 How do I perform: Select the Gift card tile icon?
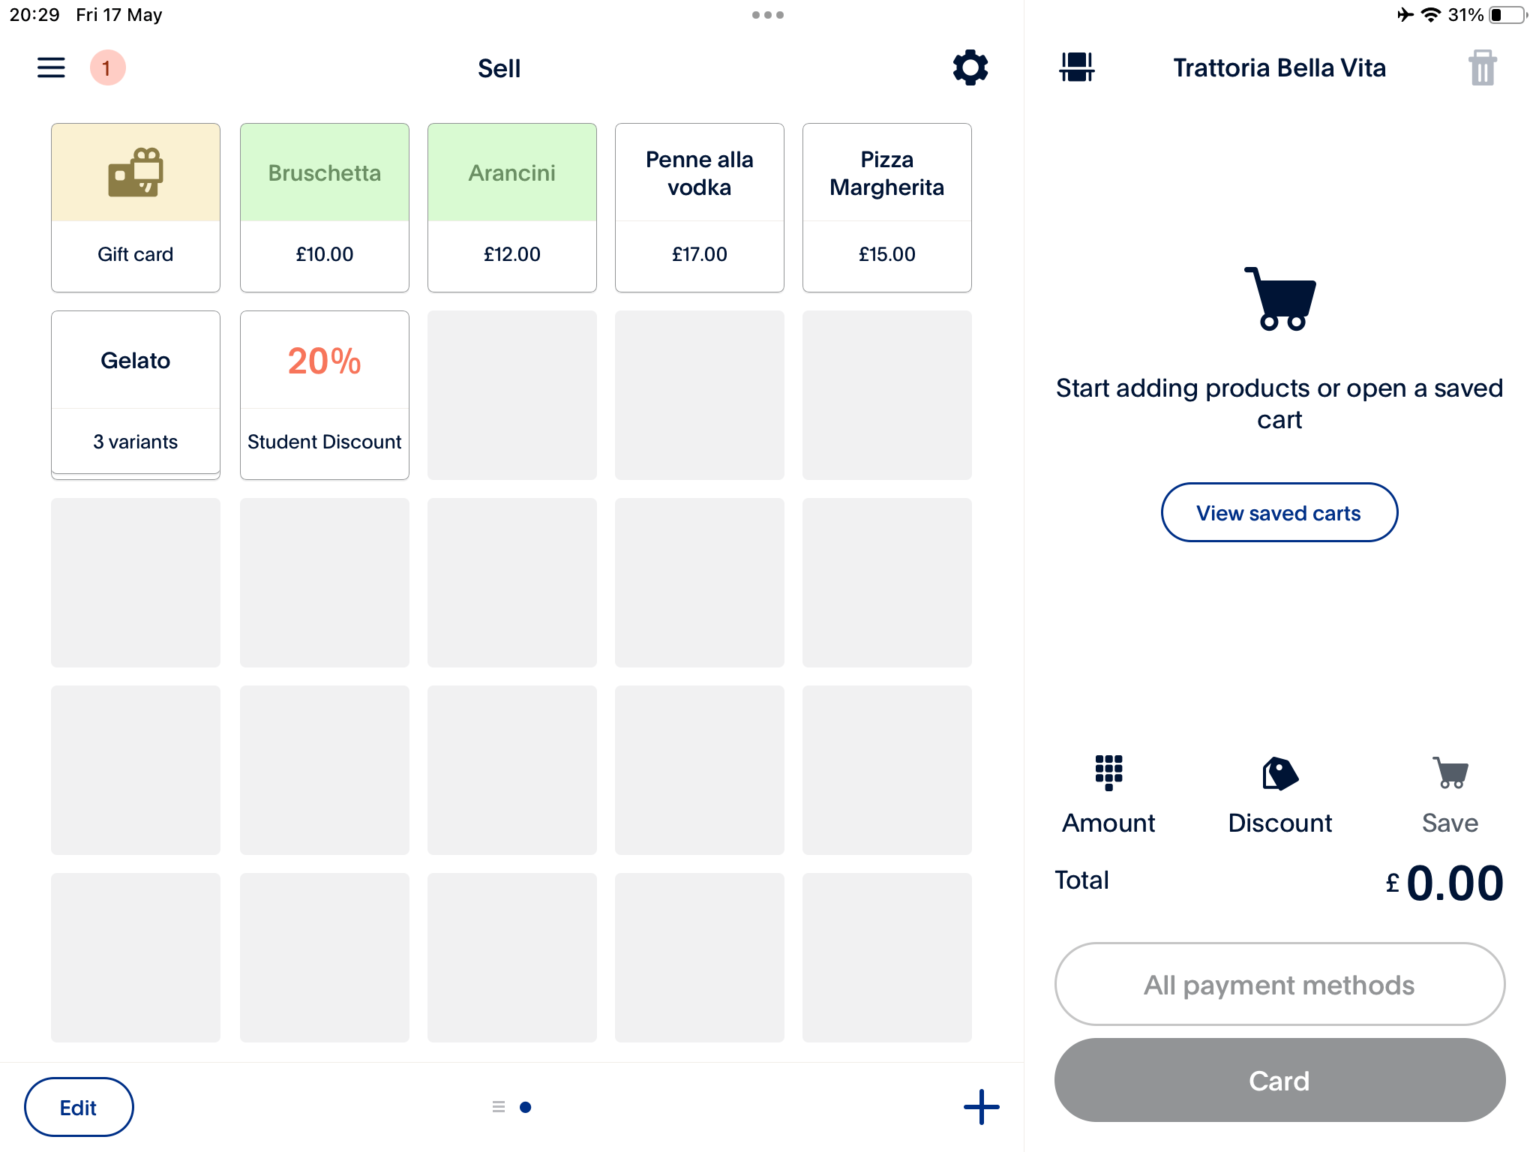(x=135, y=207)
